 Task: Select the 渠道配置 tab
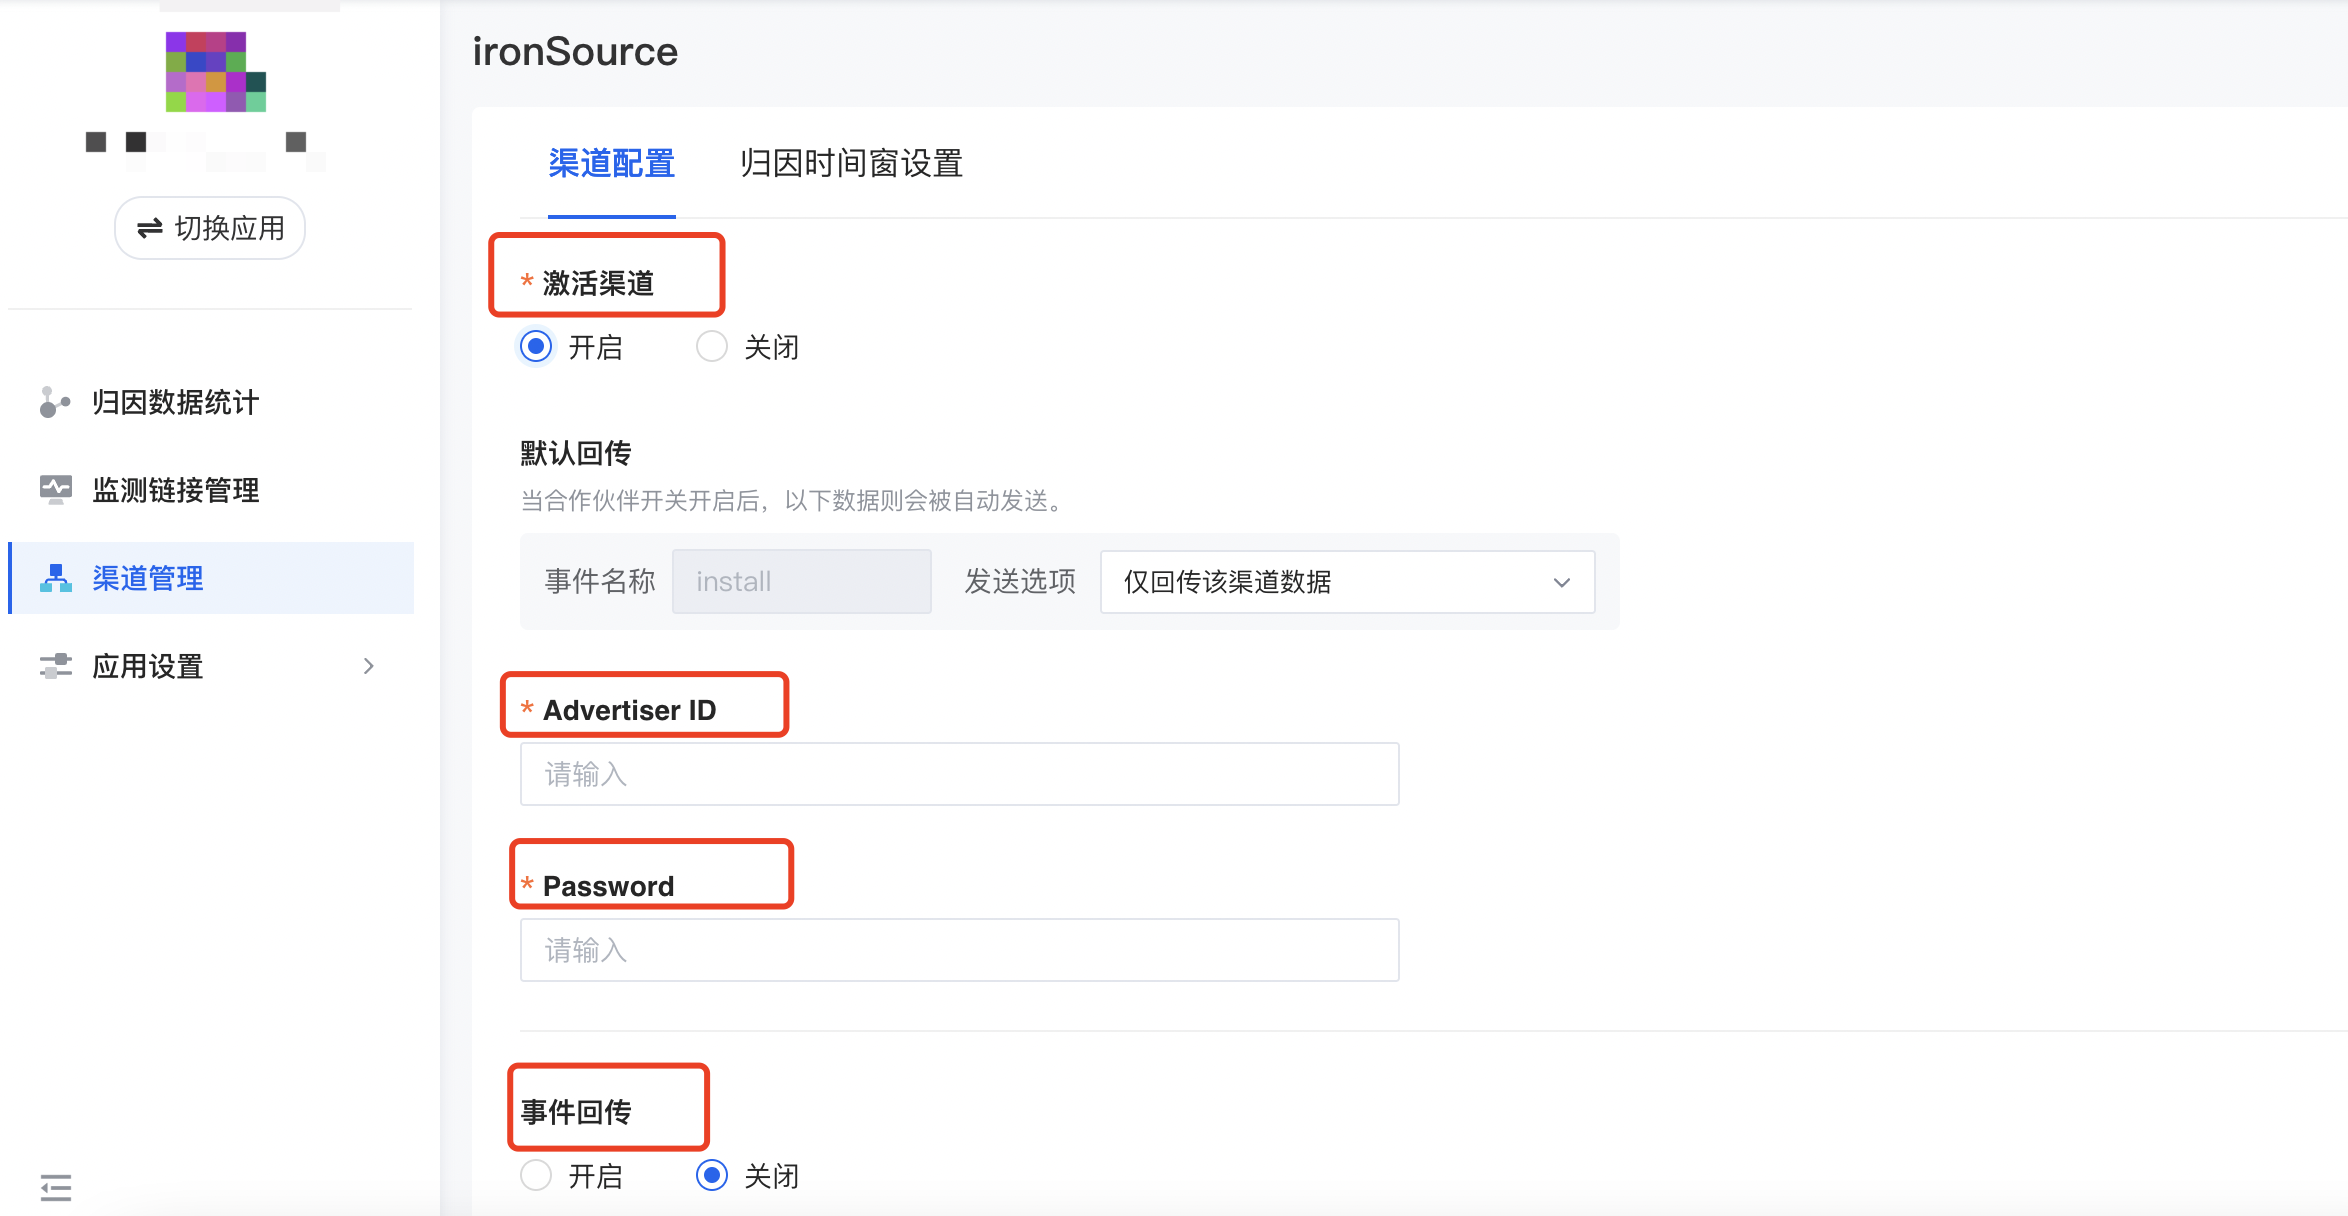coord(612,163)
